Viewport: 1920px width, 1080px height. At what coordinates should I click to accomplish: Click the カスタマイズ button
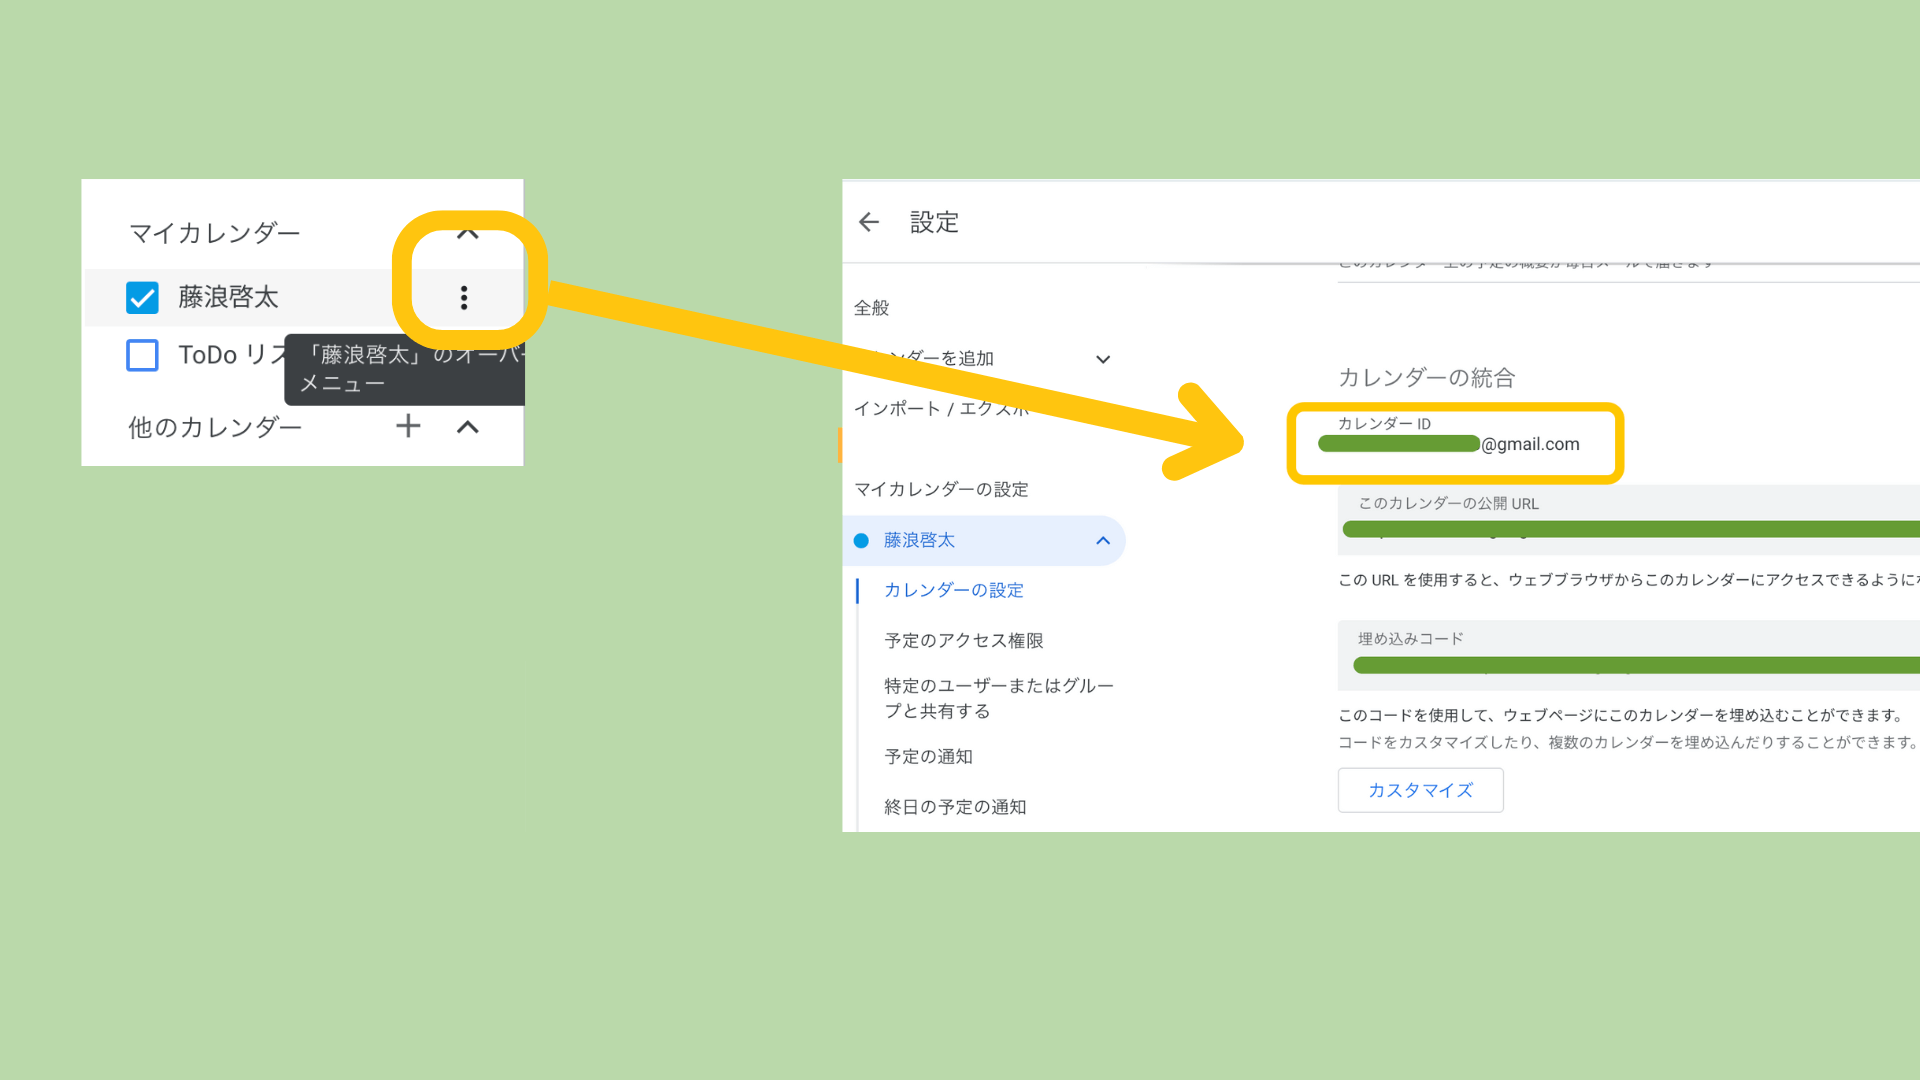[1420, 790]
